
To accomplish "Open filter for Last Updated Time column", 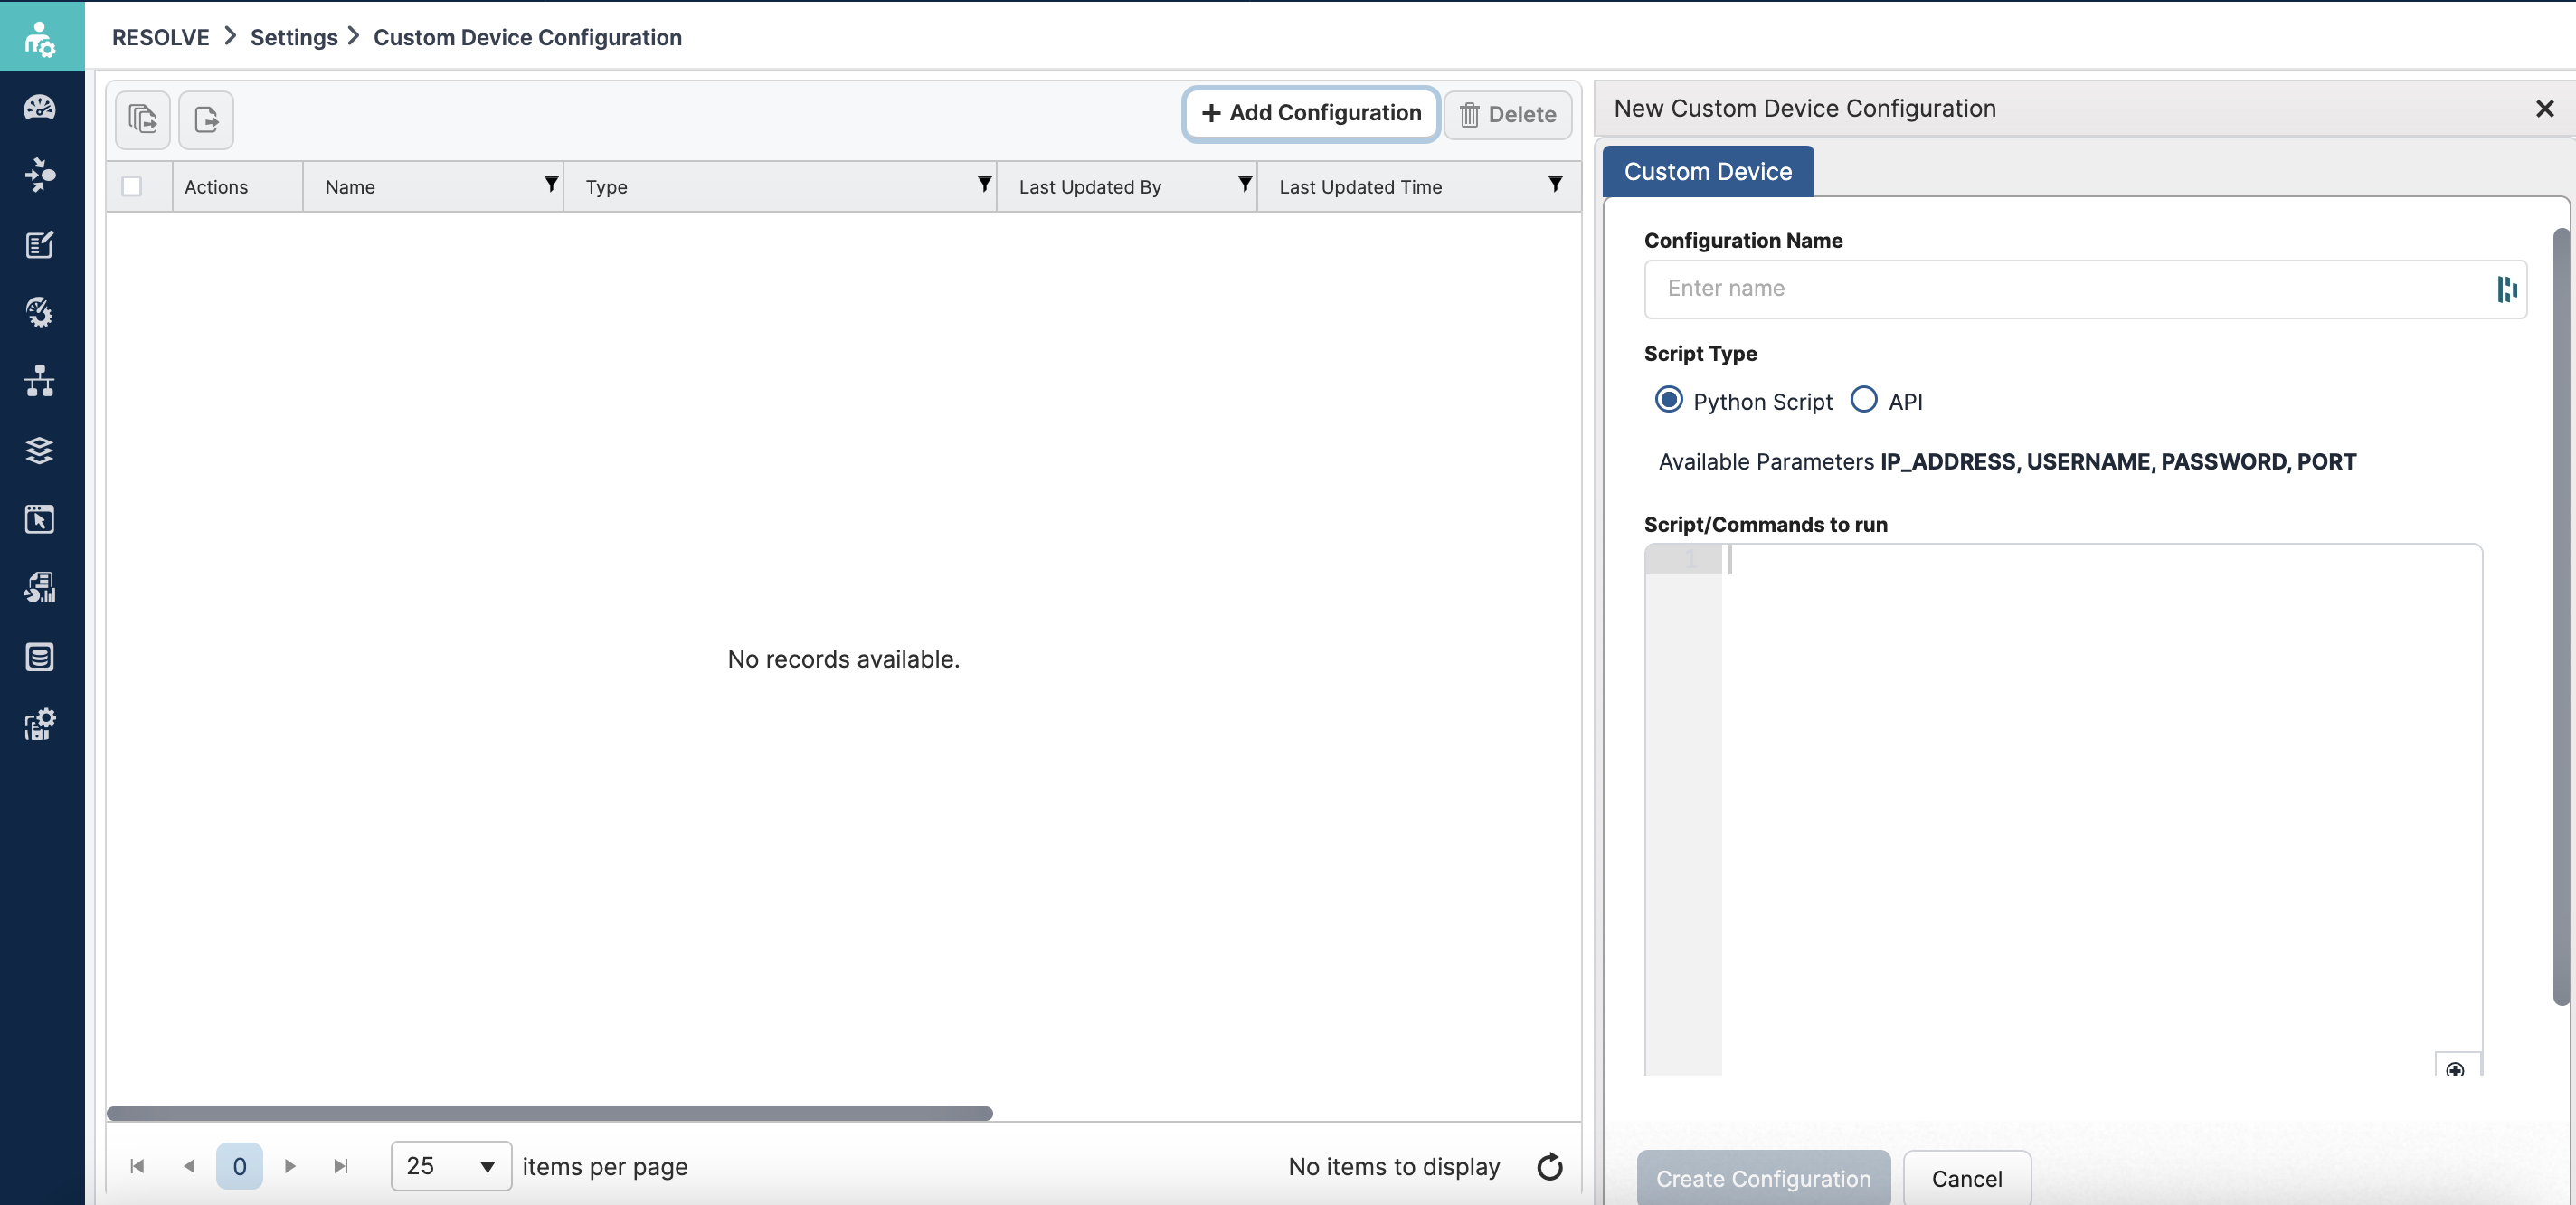I will (1555, 184).
